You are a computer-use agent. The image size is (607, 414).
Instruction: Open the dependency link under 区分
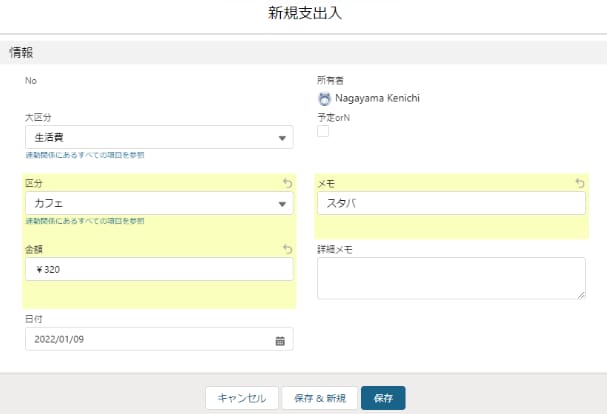pyautogui.click(x=85, y=221)
